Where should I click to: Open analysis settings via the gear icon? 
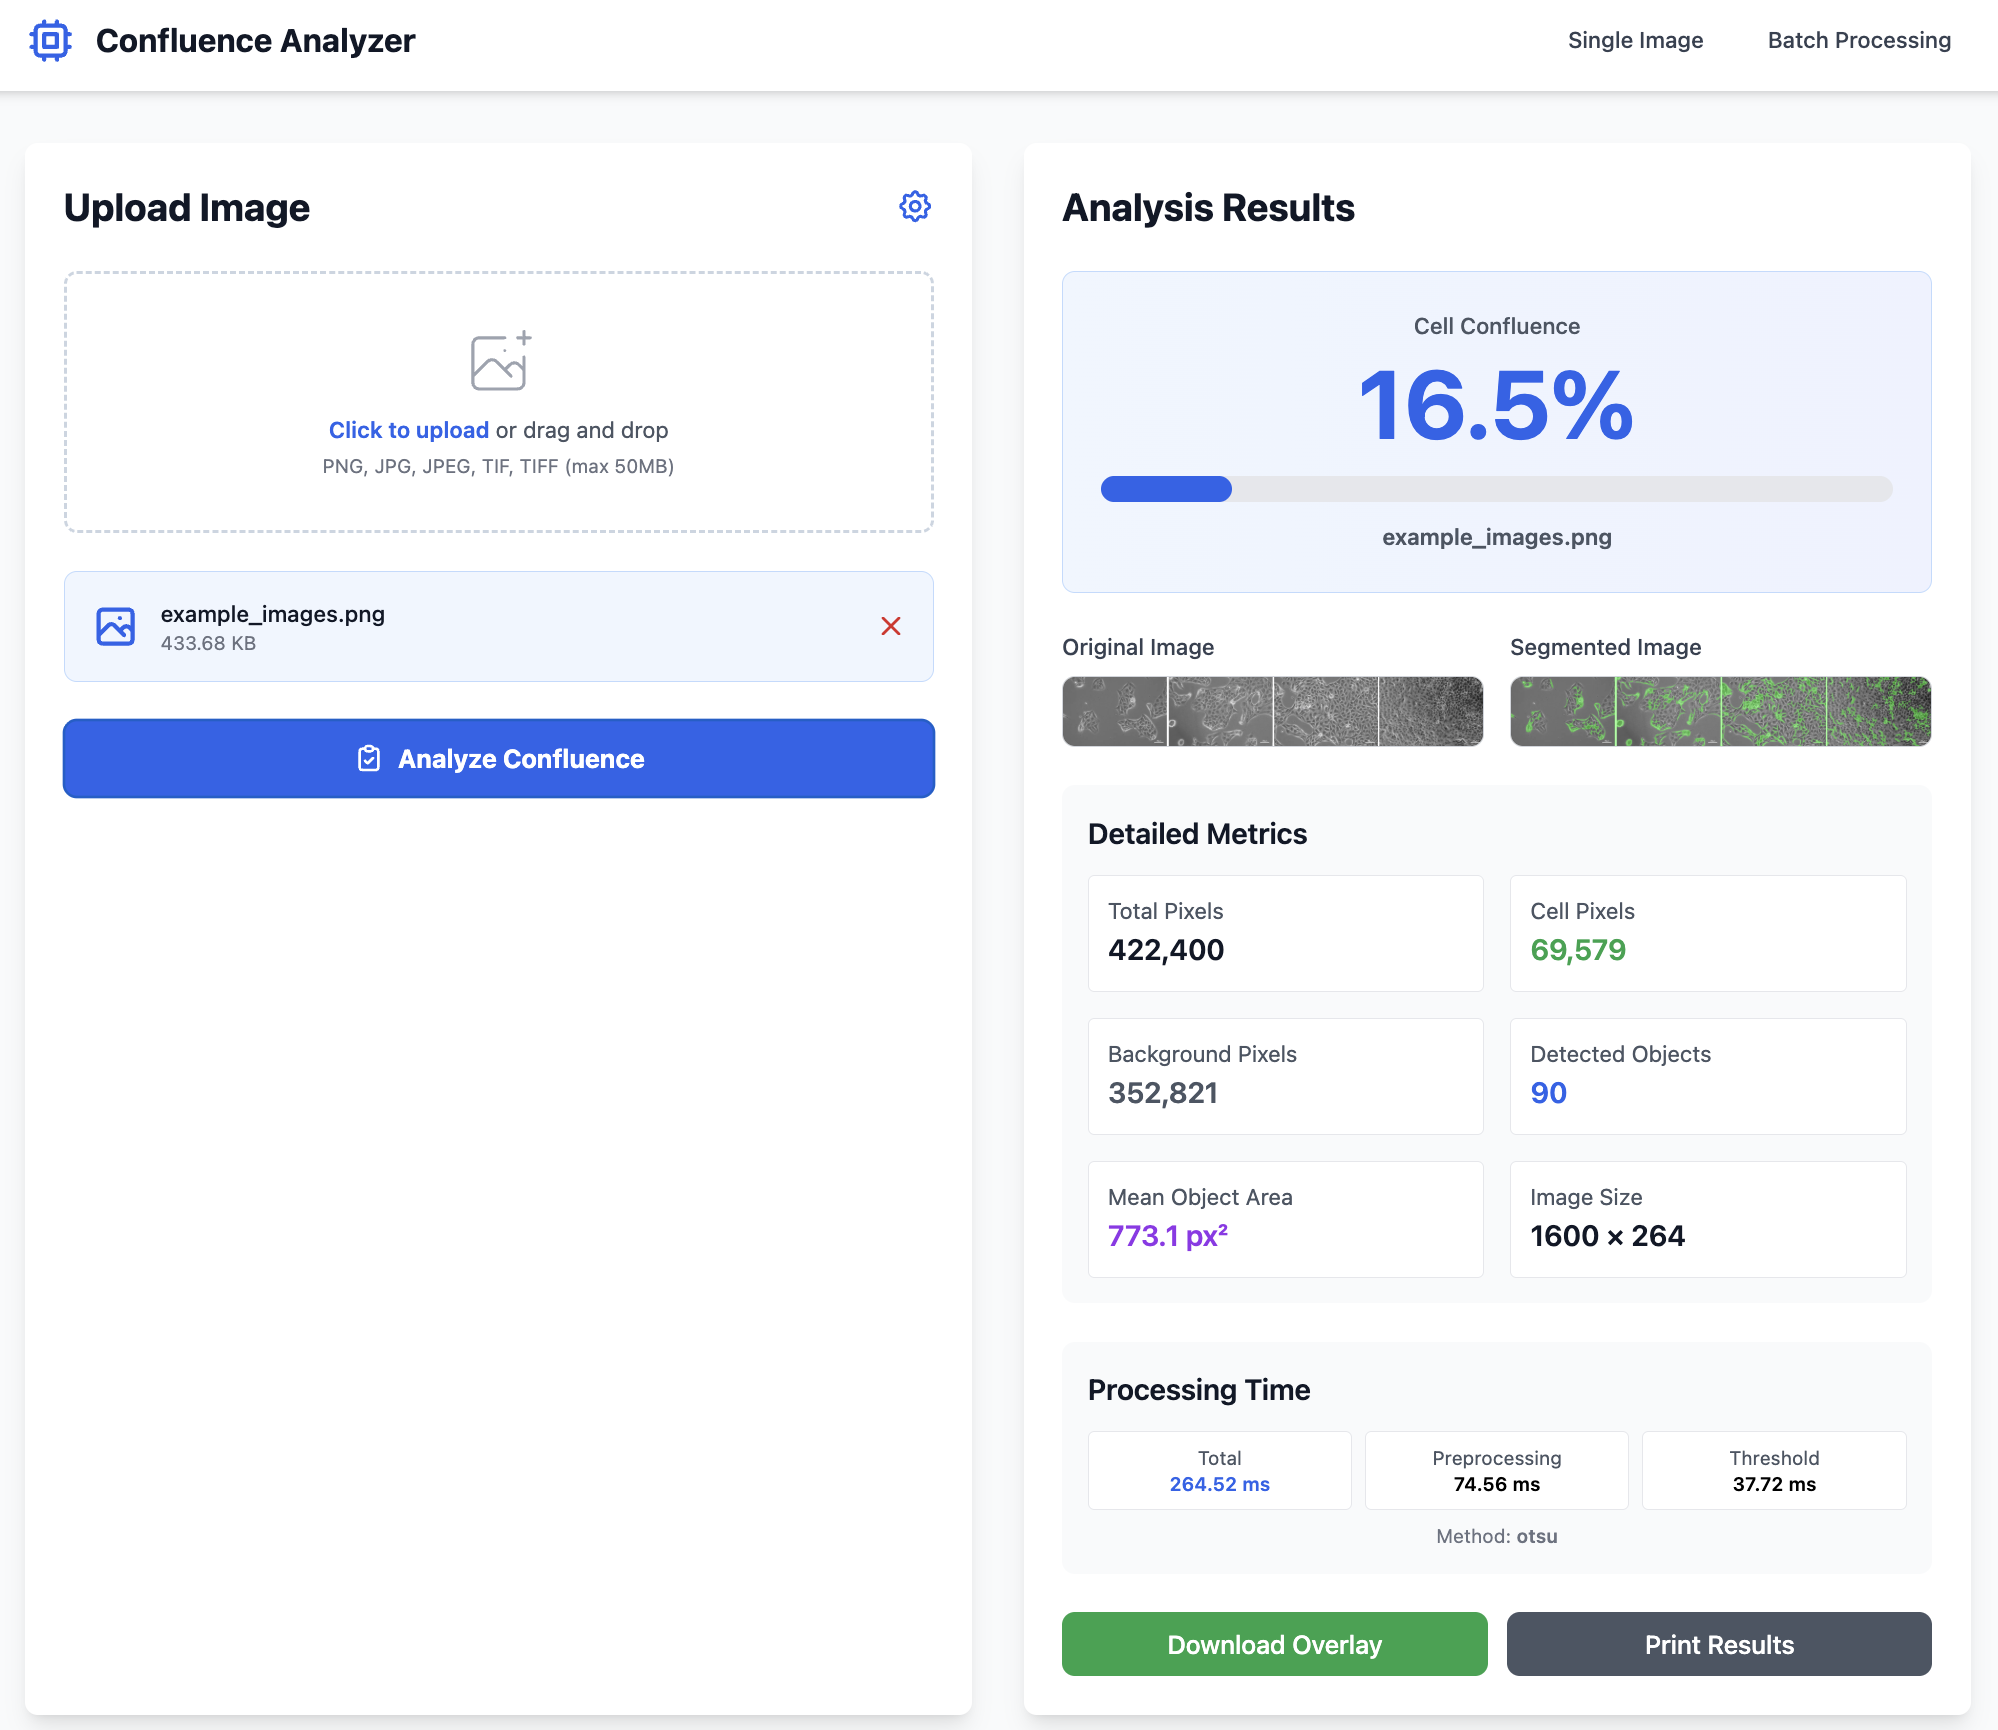pos(913,207)
